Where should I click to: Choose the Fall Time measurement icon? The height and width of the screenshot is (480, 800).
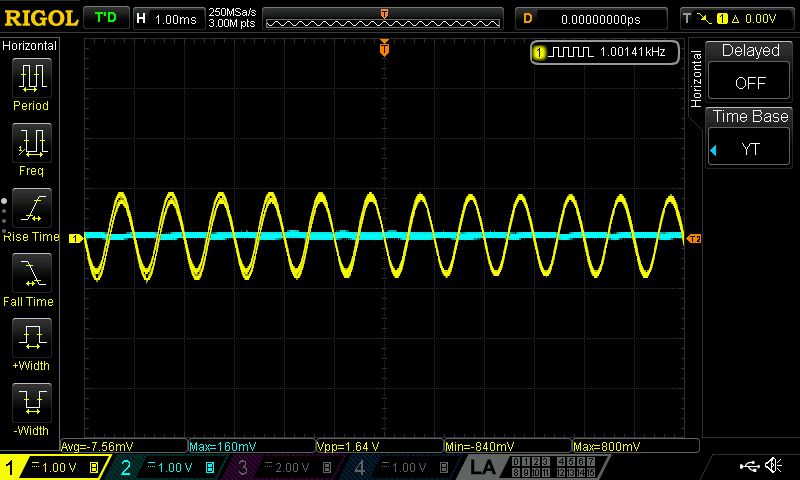(x=31, y=273)
